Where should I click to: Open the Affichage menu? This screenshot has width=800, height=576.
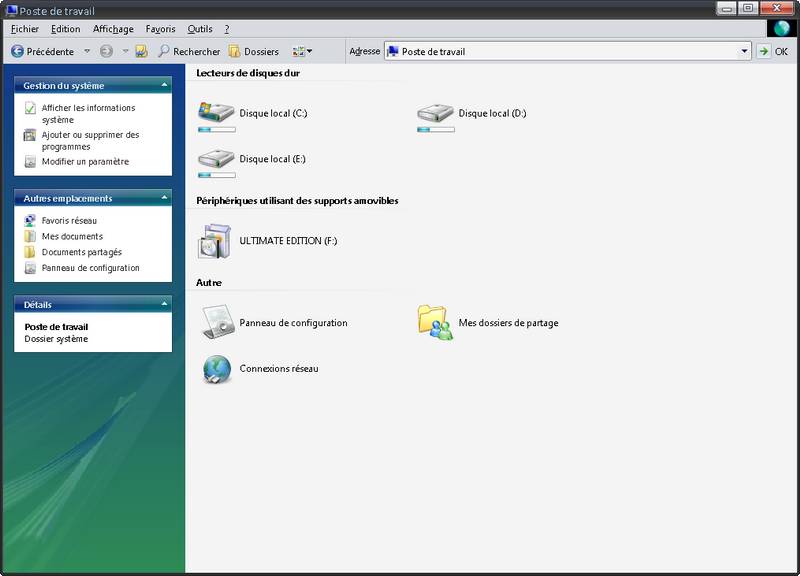click(x=113, y=29)
